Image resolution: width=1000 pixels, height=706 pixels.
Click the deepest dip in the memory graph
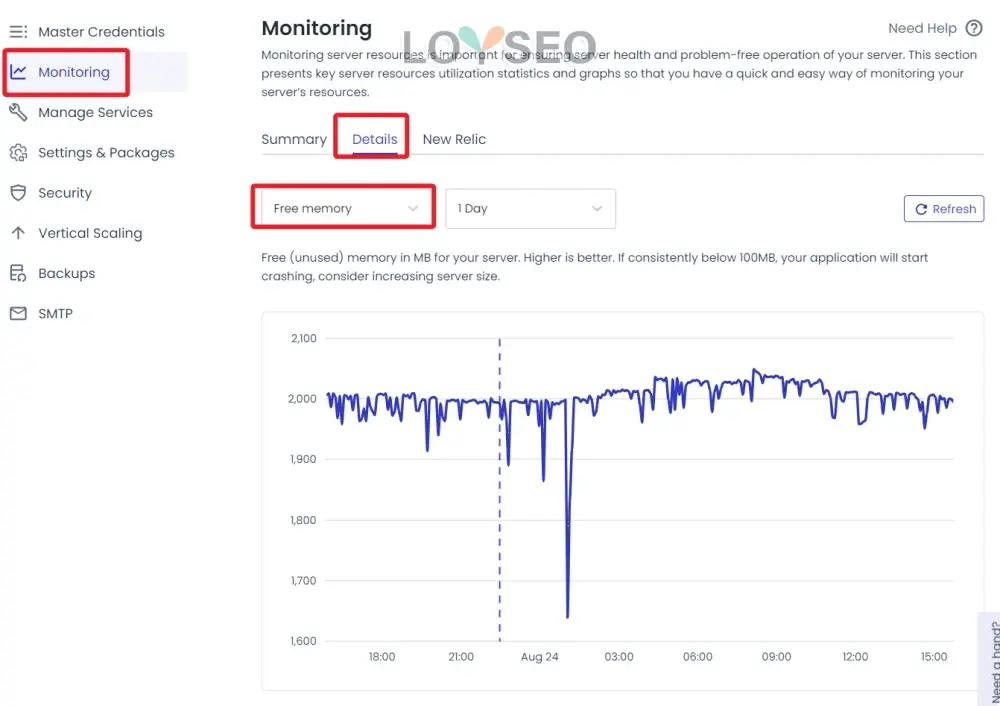tap(568, 615)
